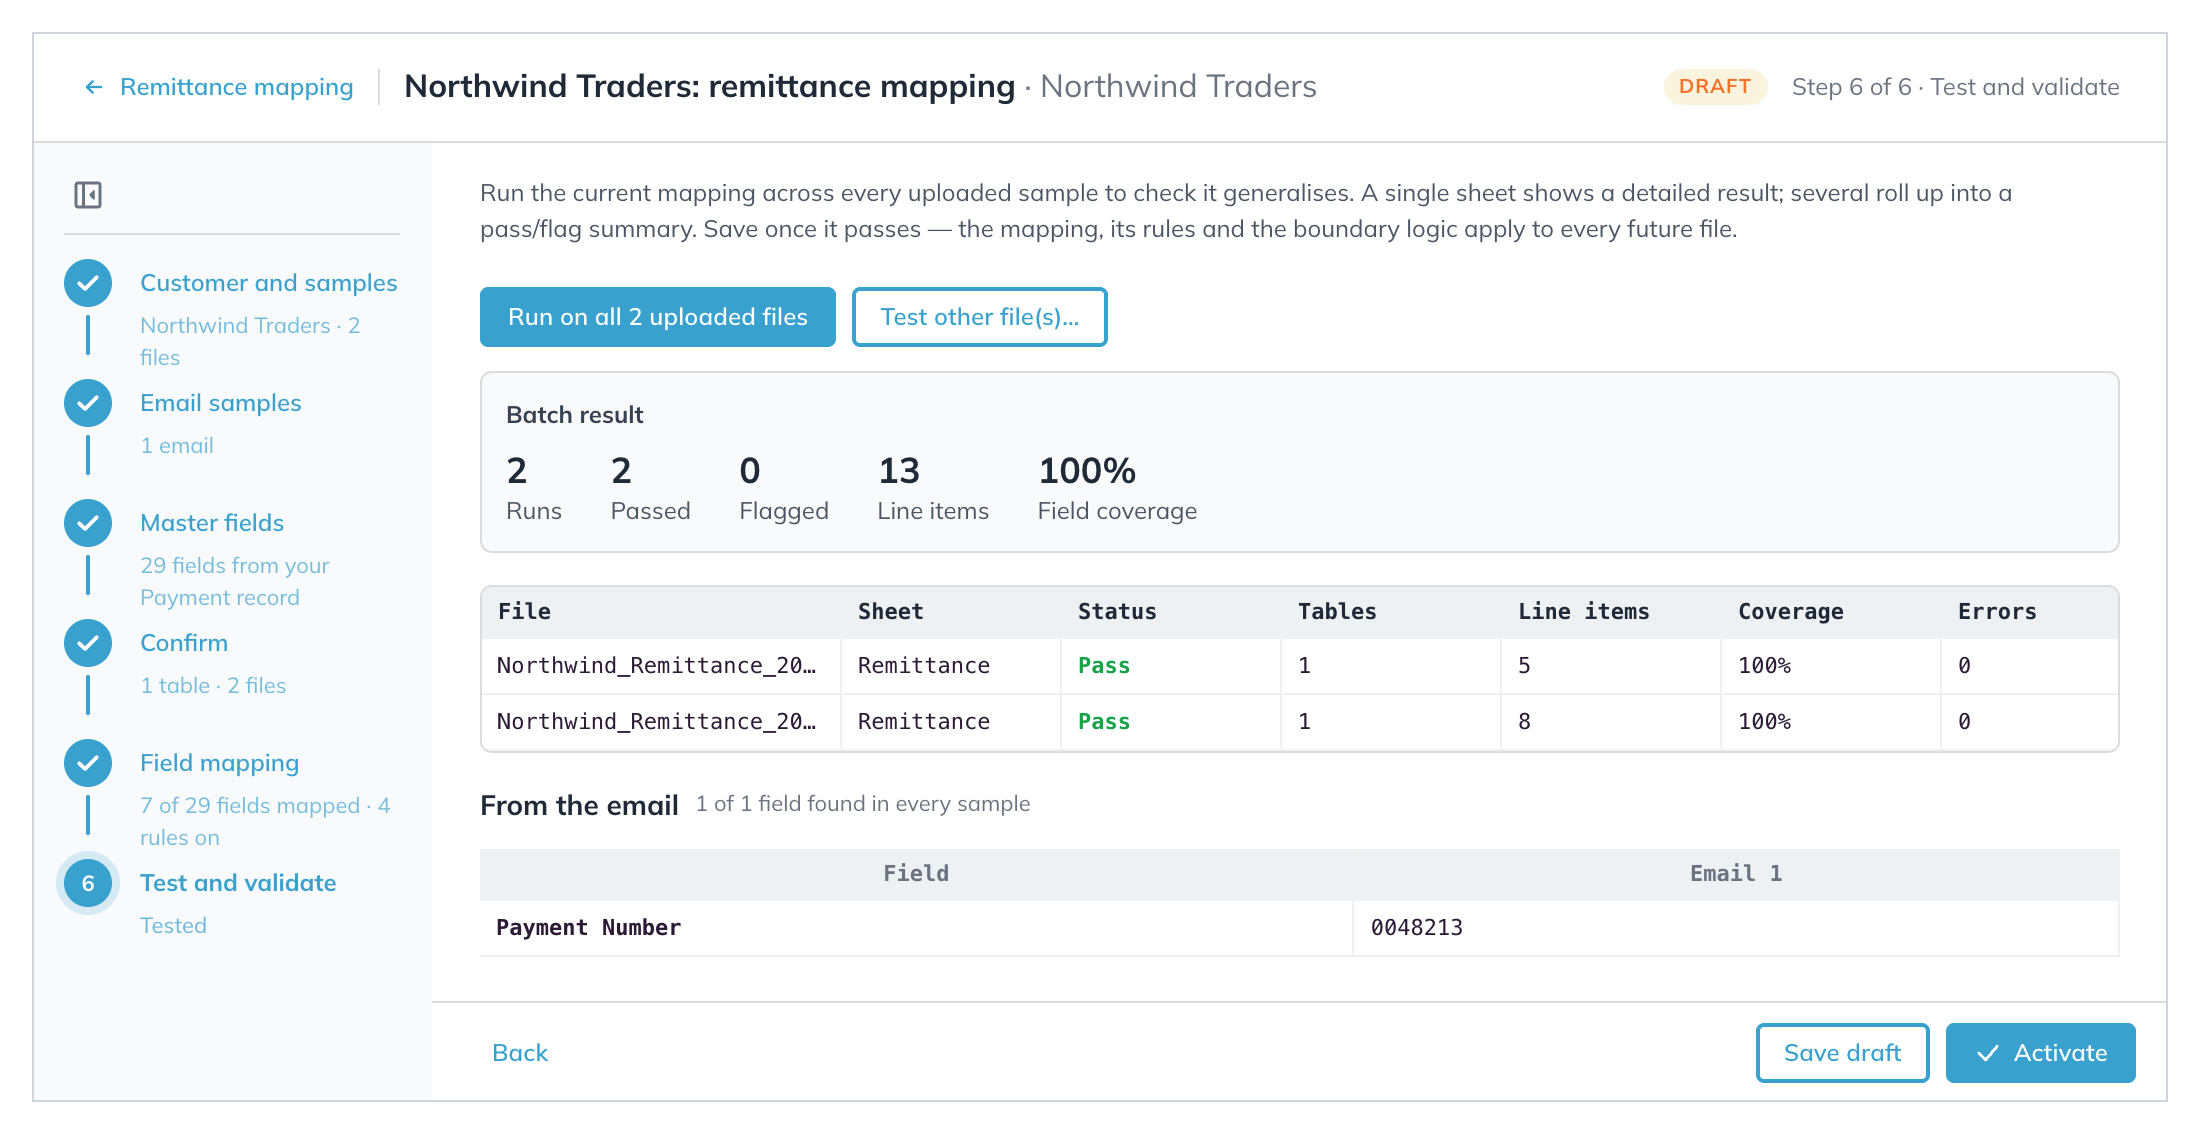
Task: Click the checkmark circle for Confirm step
Action: click(88, 643)
